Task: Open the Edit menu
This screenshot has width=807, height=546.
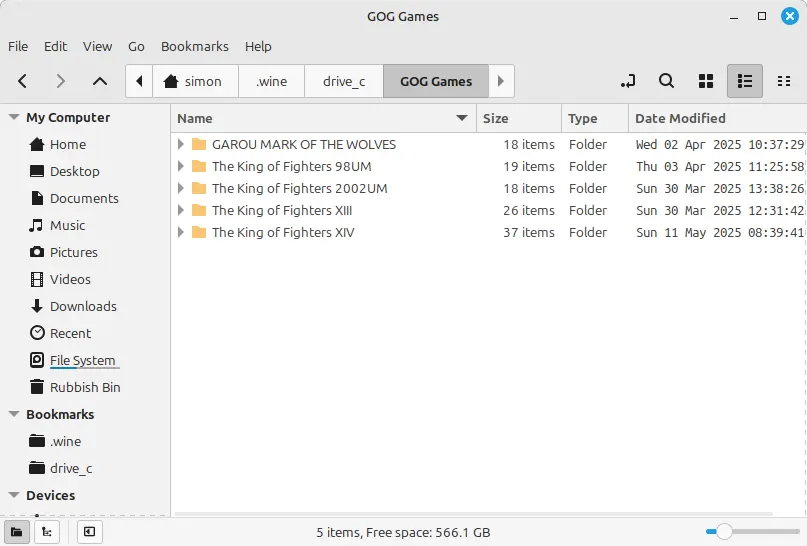Action: click(x=55, y=46)
